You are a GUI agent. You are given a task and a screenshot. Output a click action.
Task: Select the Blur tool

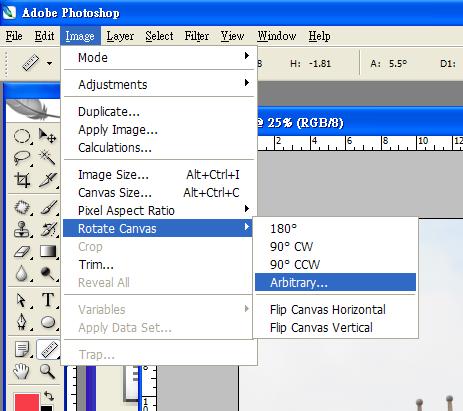coord(22,274)
